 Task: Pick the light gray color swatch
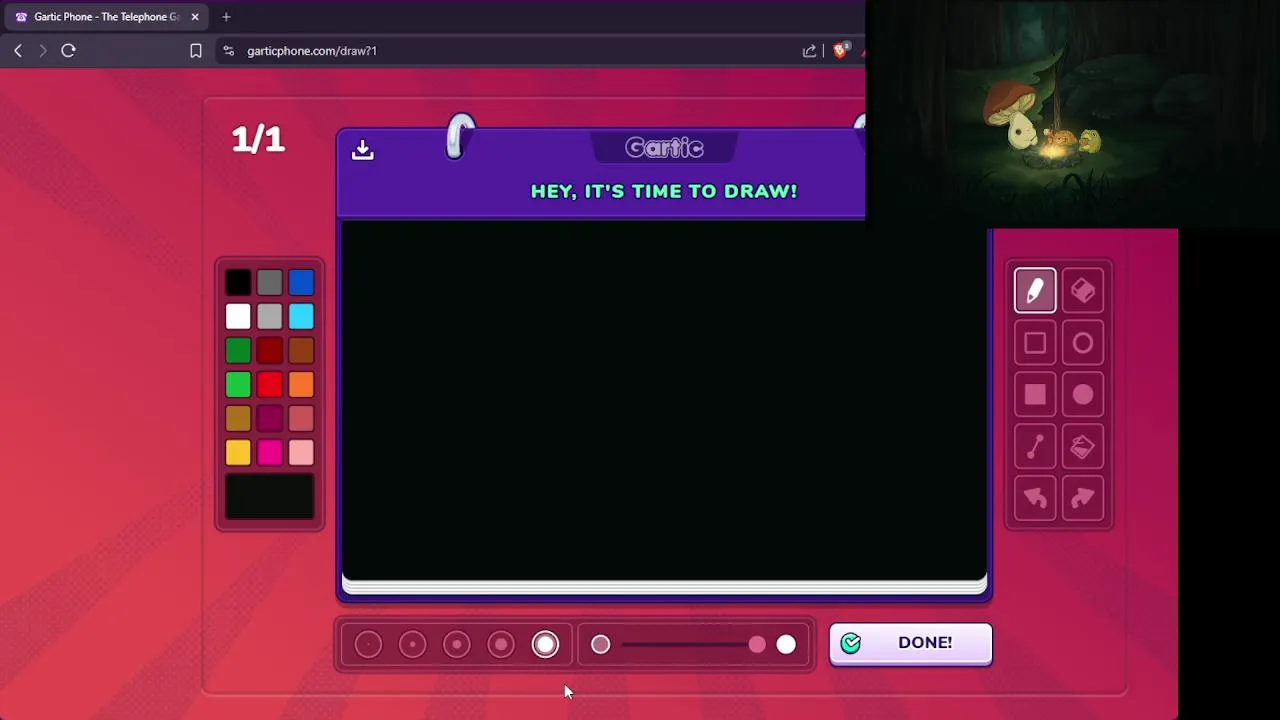coord(270,317)
